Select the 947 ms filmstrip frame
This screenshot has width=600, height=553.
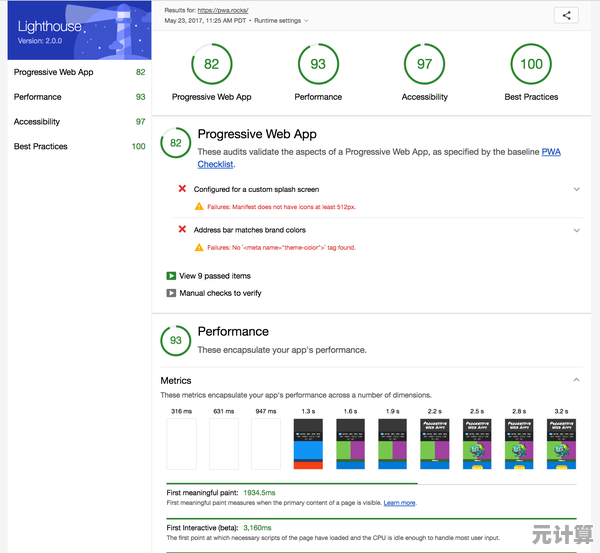[266, 444]
